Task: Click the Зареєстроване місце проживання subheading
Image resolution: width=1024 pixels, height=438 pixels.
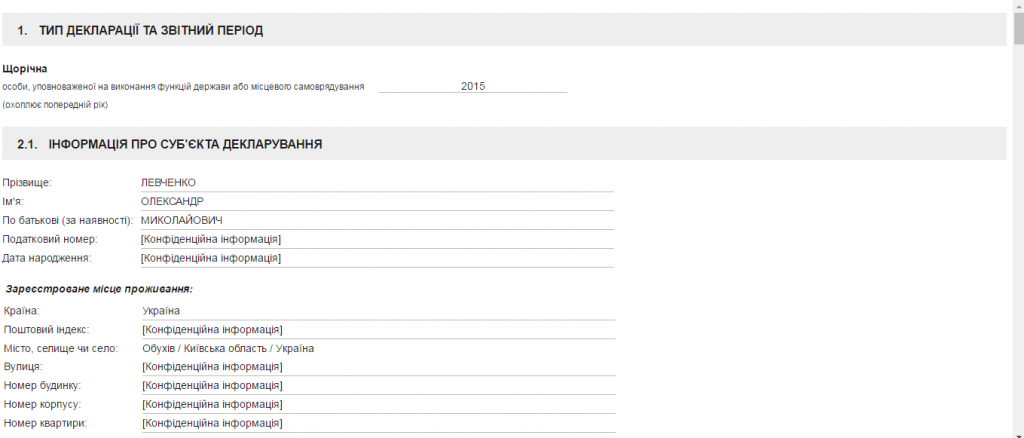Action: [99, 288]
